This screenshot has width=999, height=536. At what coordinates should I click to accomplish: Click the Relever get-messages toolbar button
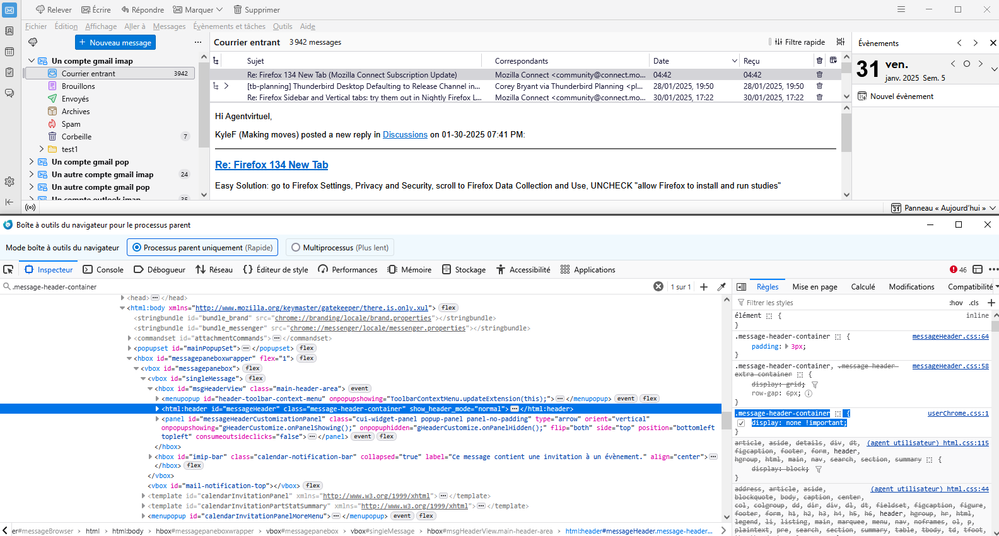point(54,10)
